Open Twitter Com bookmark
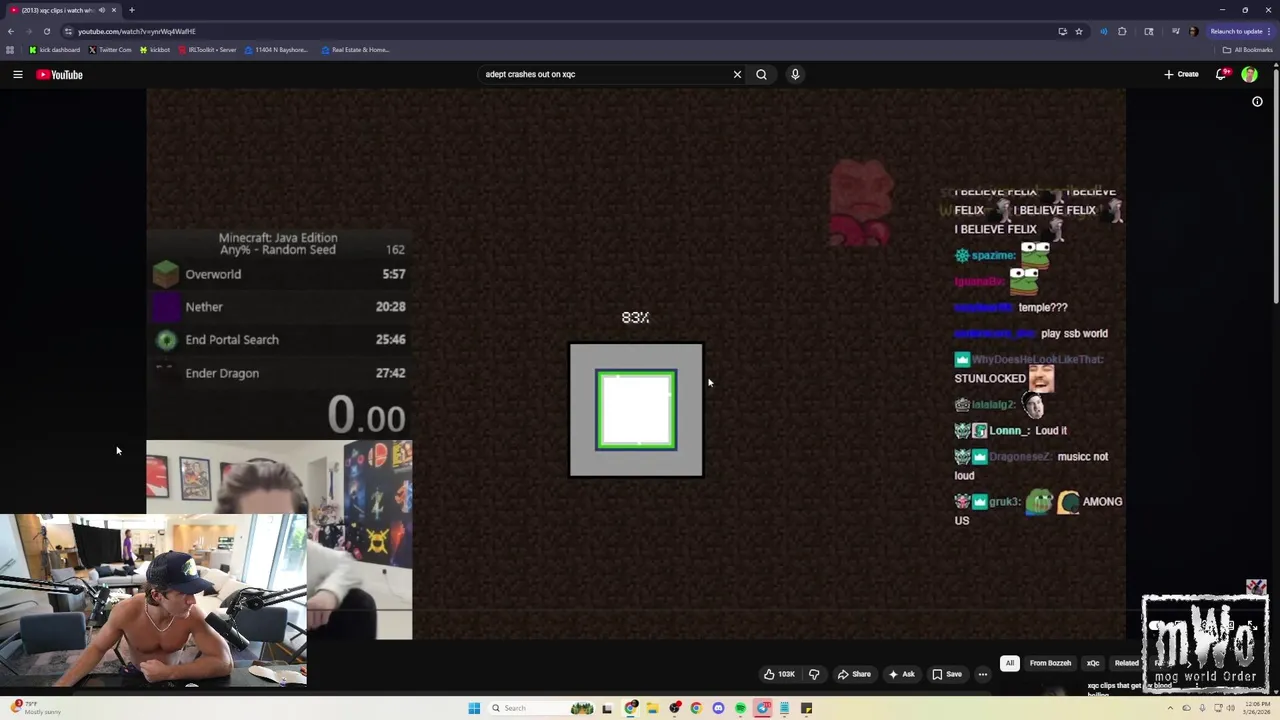The height and width of the screenshot is (720, 1280). [110, 50]
